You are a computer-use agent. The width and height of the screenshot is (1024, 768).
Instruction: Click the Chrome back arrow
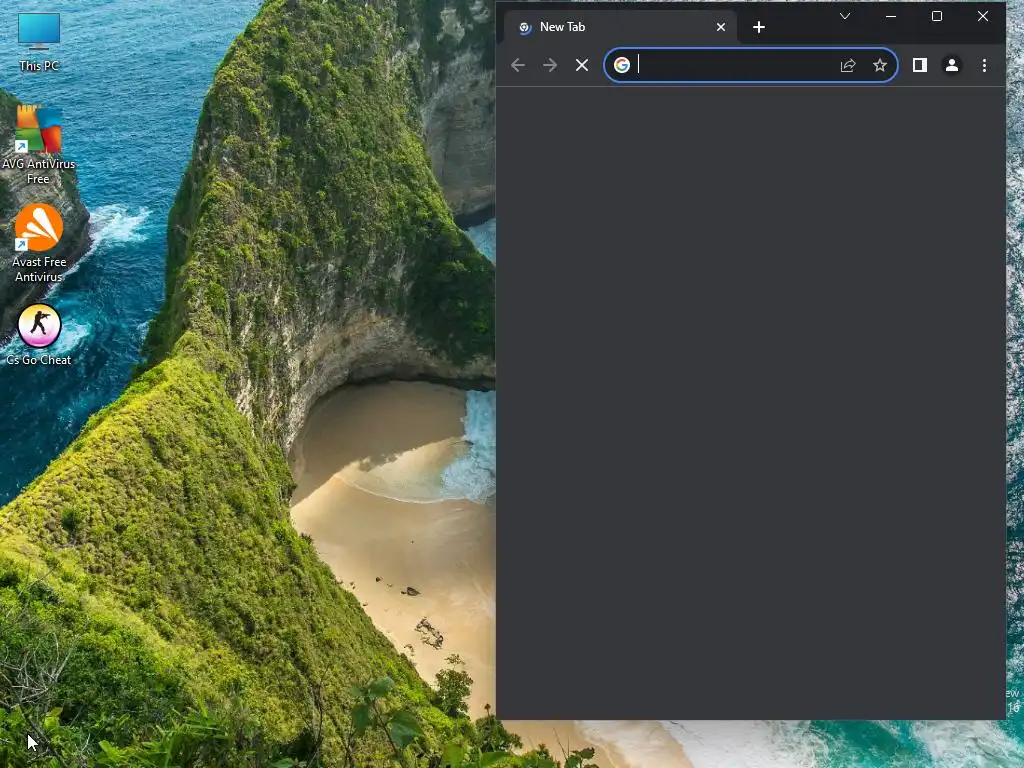pos(518,65)
